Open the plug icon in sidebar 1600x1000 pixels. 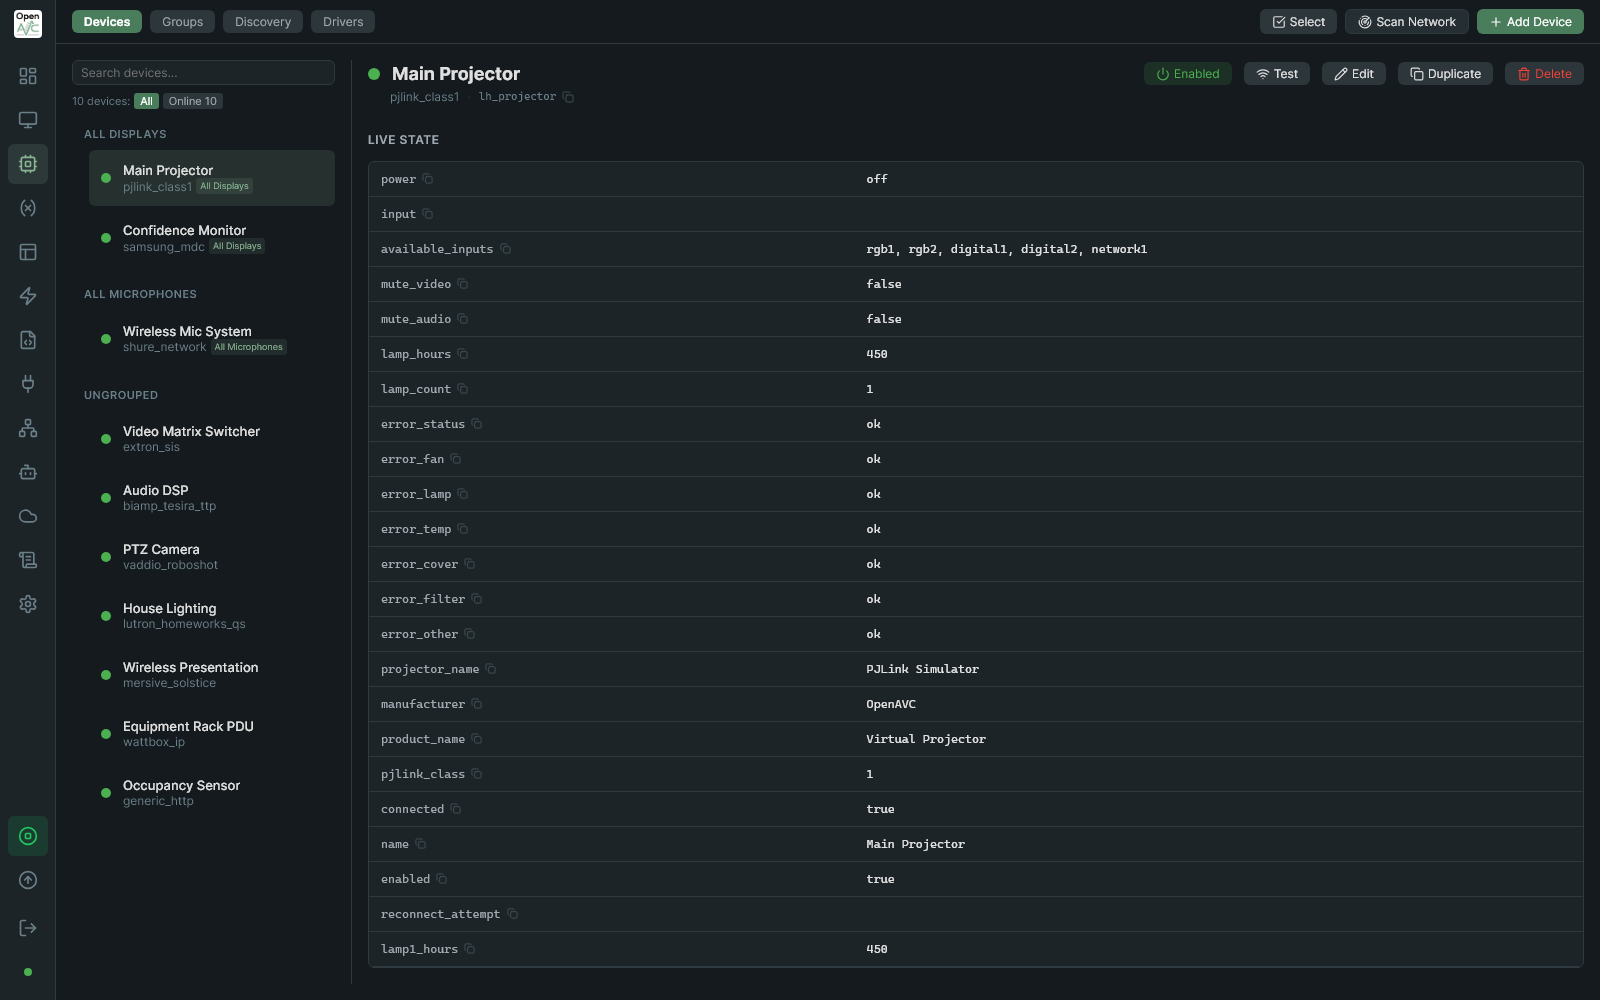(x=28, y=384)
